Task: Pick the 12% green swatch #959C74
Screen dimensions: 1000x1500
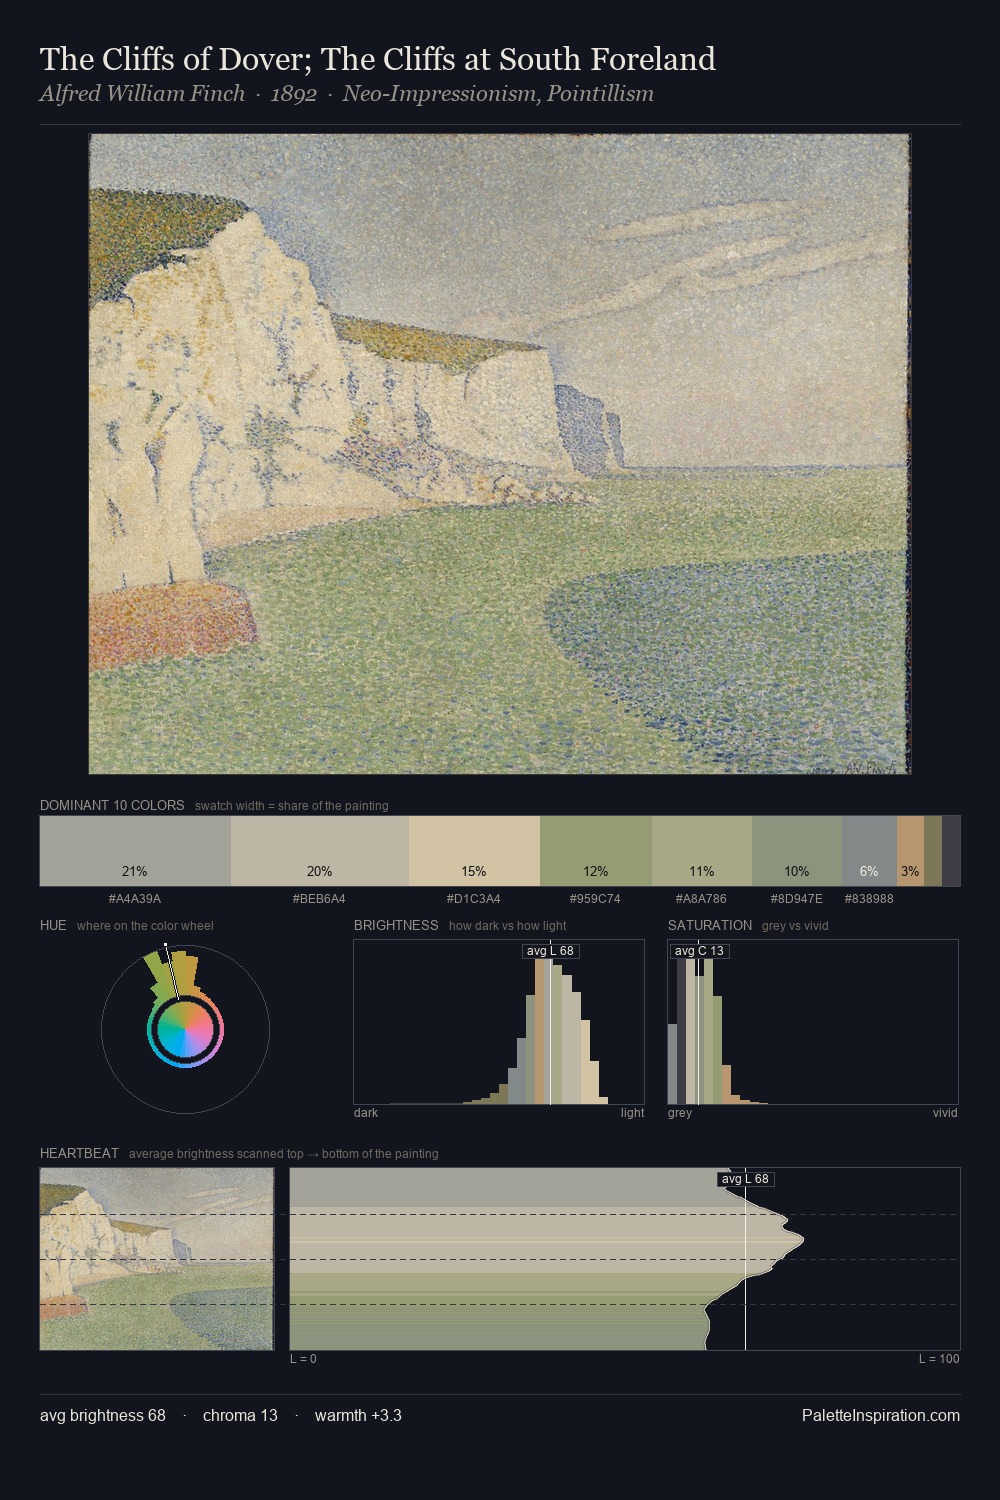Action: click(596, 851)
